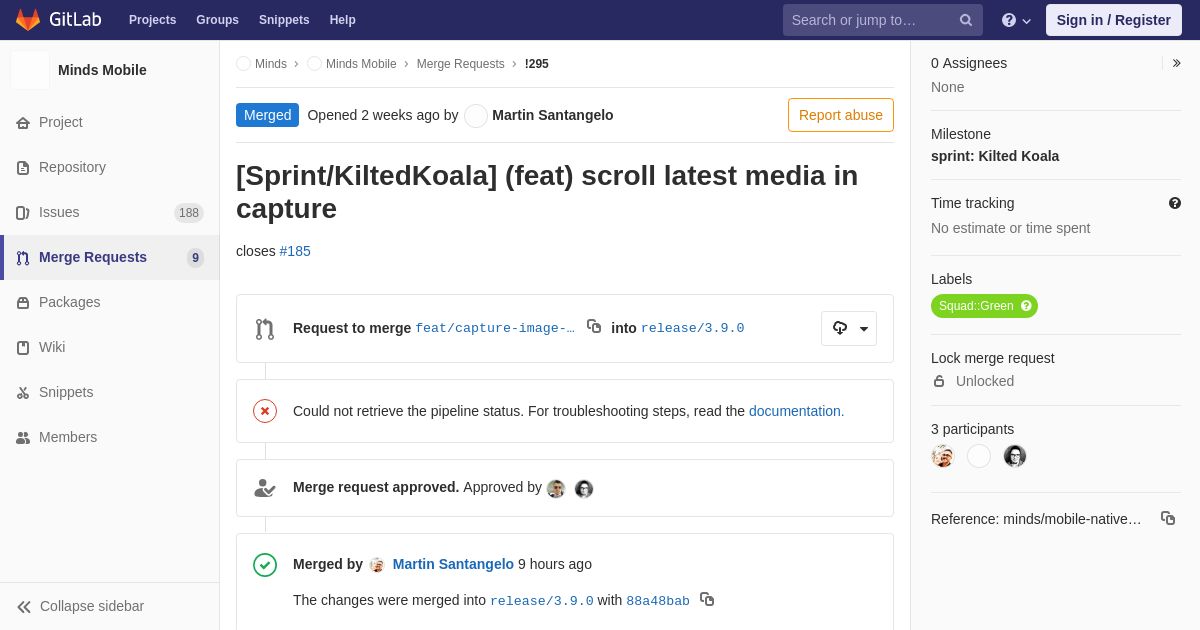Collapse the right sidebar with double arrow
The height and width of the screenshot is (630, 1200).
click(x=1176, y=63)
